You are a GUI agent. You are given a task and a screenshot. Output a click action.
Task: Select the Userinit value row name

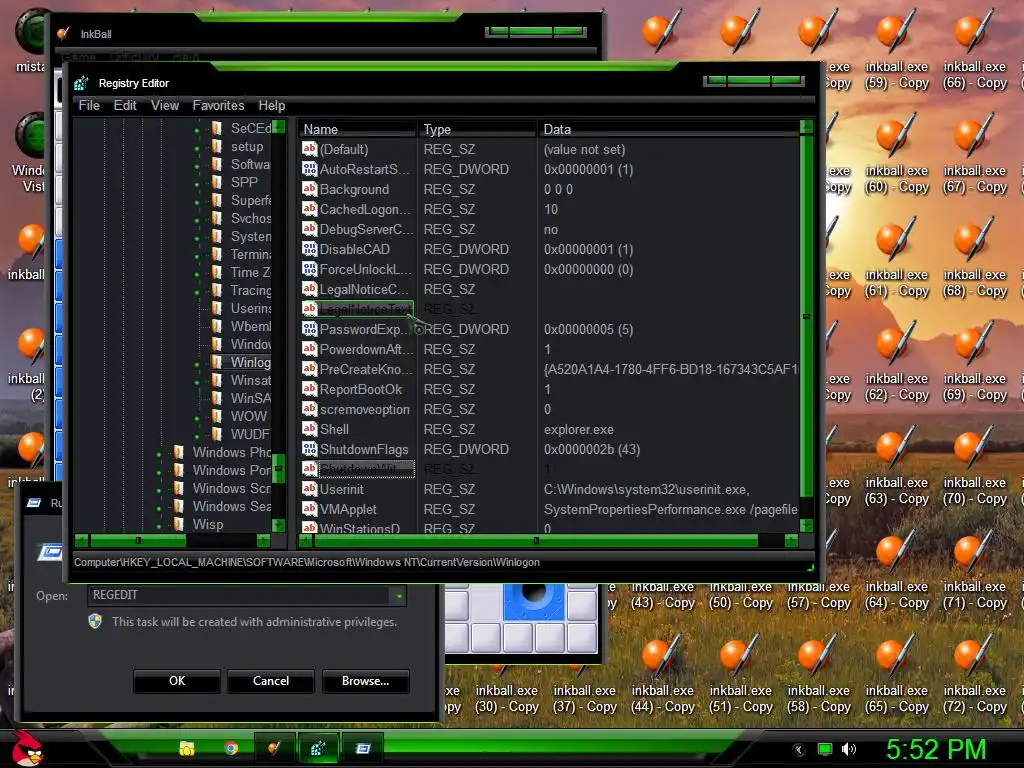click(x=342, y=488)
